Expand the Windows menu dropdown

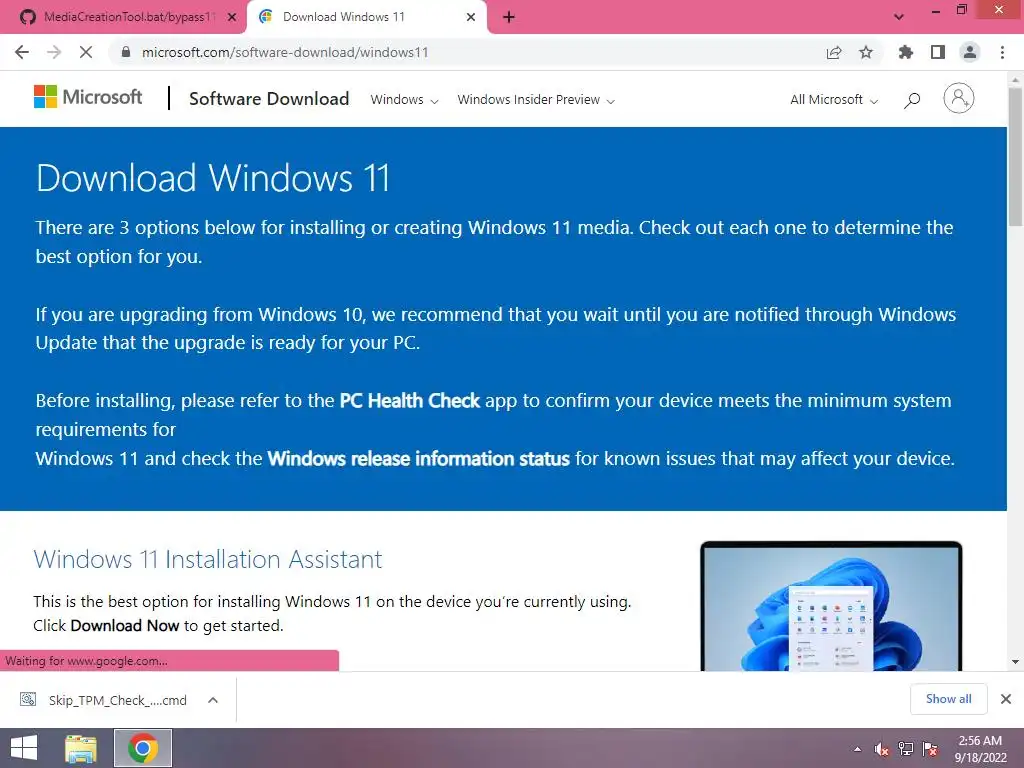coord(404,100)
